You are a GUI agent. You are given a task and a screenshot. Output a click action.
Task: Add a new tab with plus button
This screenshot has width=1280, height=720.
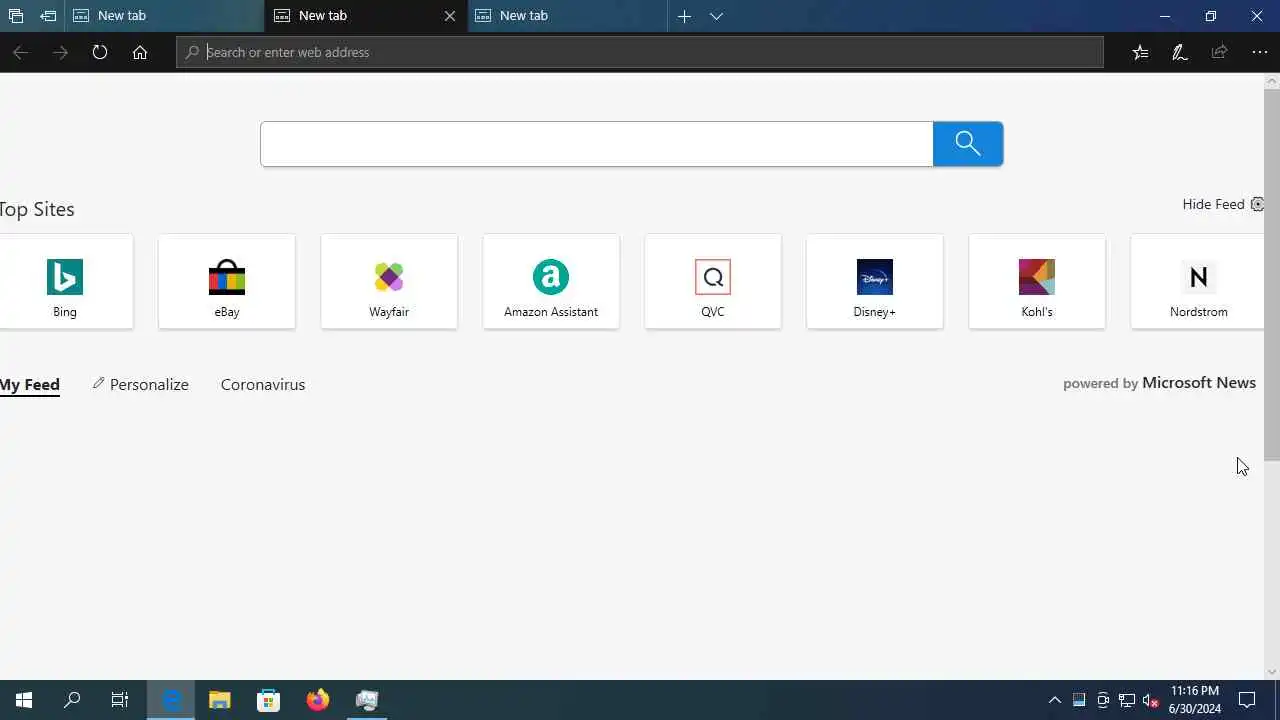click(x=684, y=16)
